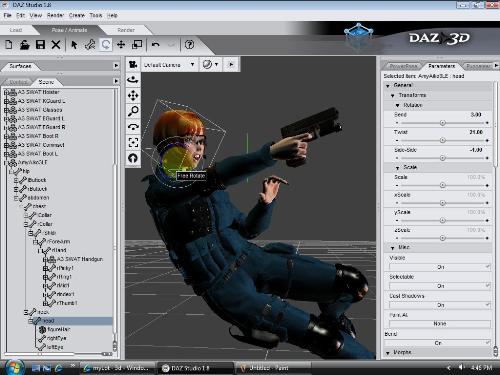Select the Surfaces pane tab
This screenshot has height=375, width=500.
(20, 66)
